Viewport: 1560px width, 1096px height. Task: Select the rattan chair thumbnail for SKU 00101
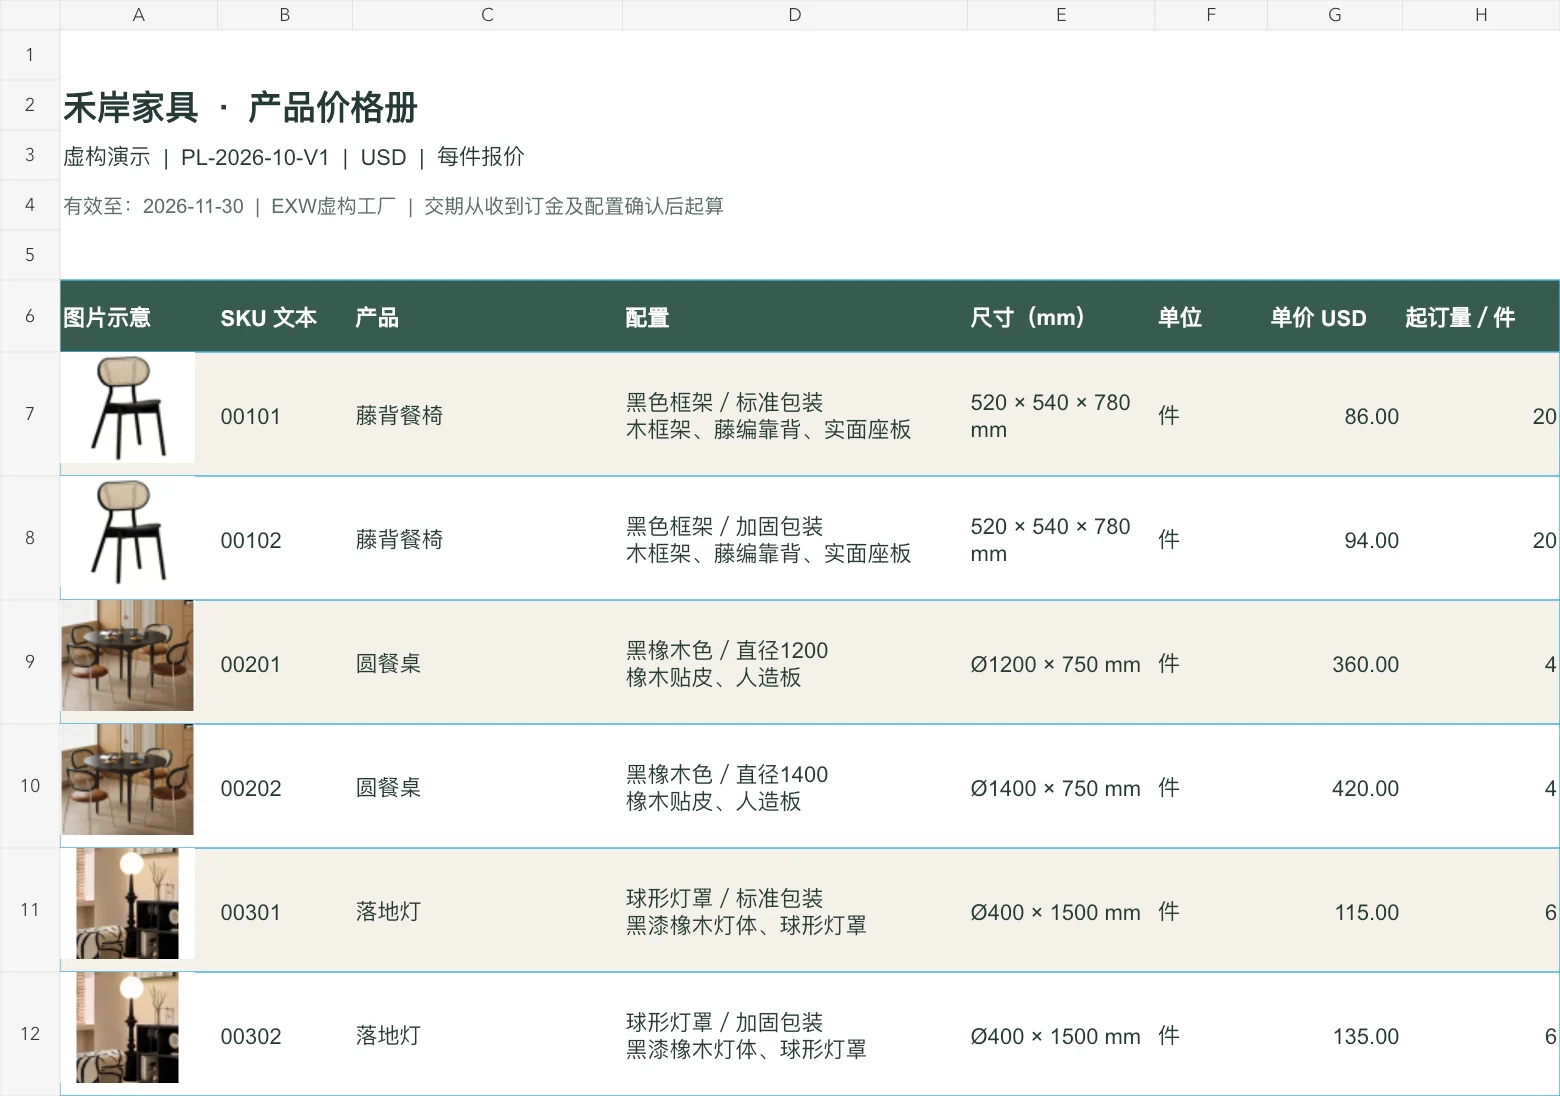[128, 408]
